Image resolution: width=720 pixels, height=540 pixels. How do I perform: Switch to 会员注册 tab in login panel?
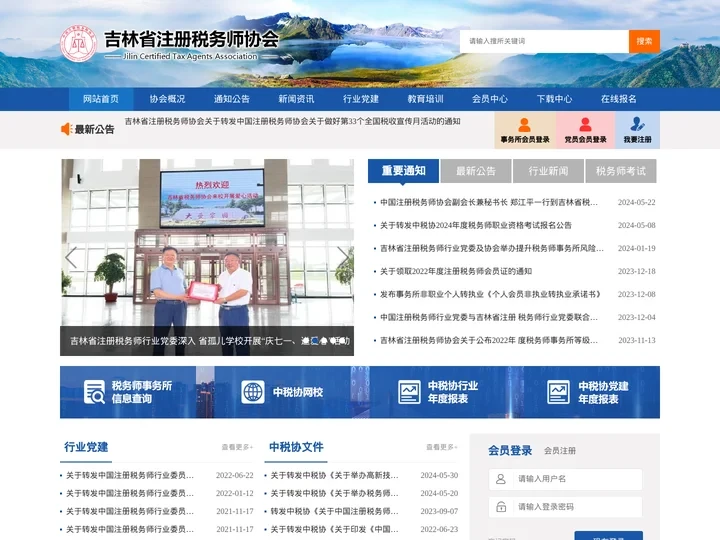560,450
